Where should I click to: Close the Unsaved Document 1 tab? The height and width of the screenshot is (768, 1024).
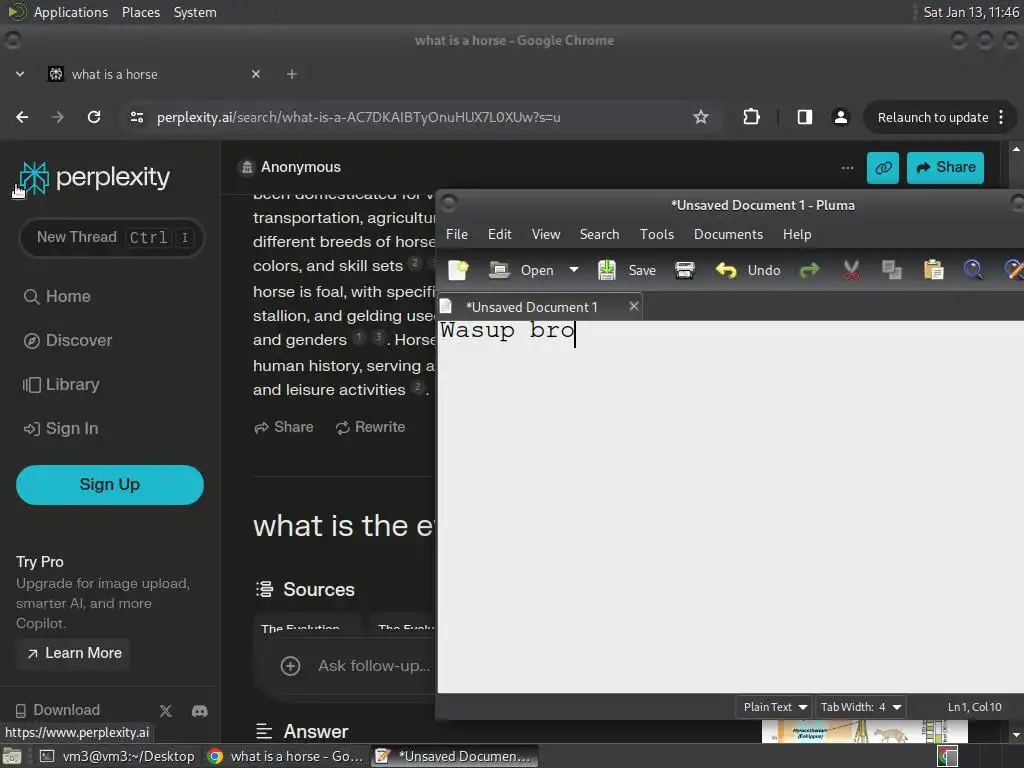pos(633,306)
